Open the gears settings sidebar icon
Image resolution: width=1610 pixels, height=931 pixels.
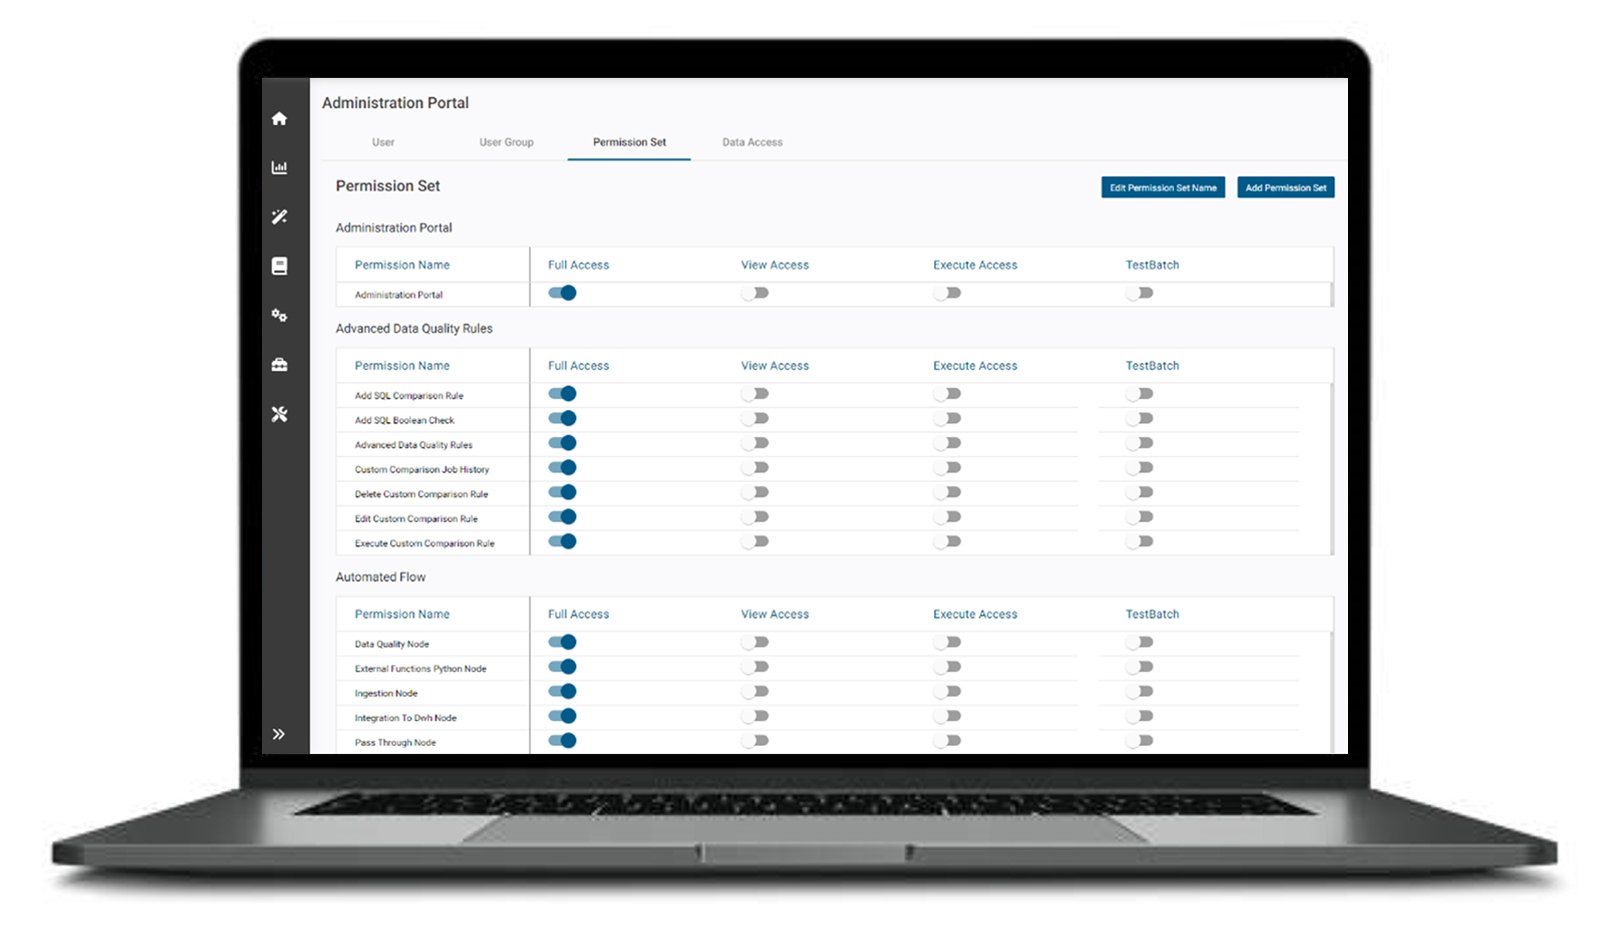279,315
